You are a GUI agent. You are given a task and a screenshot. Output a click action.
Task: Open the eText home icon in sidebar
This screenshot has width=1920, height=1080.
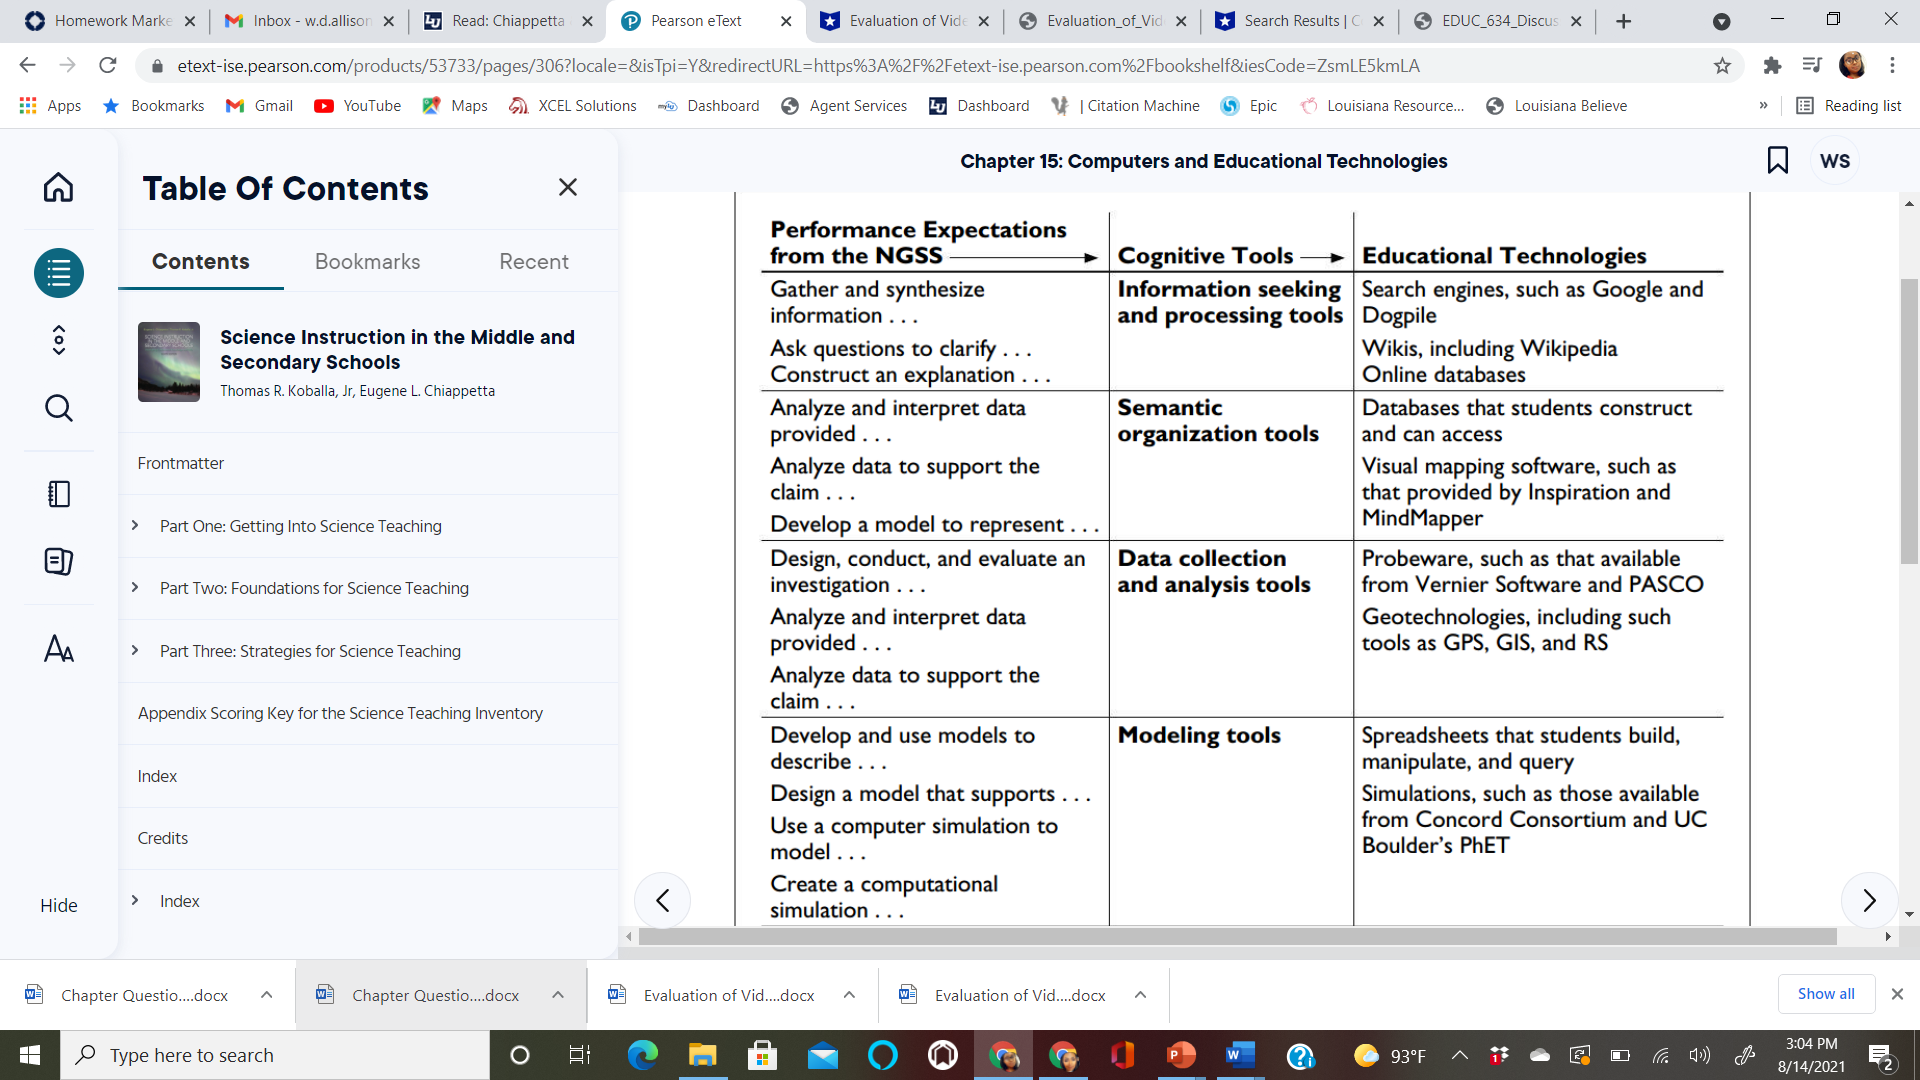(x=58, y=187)
